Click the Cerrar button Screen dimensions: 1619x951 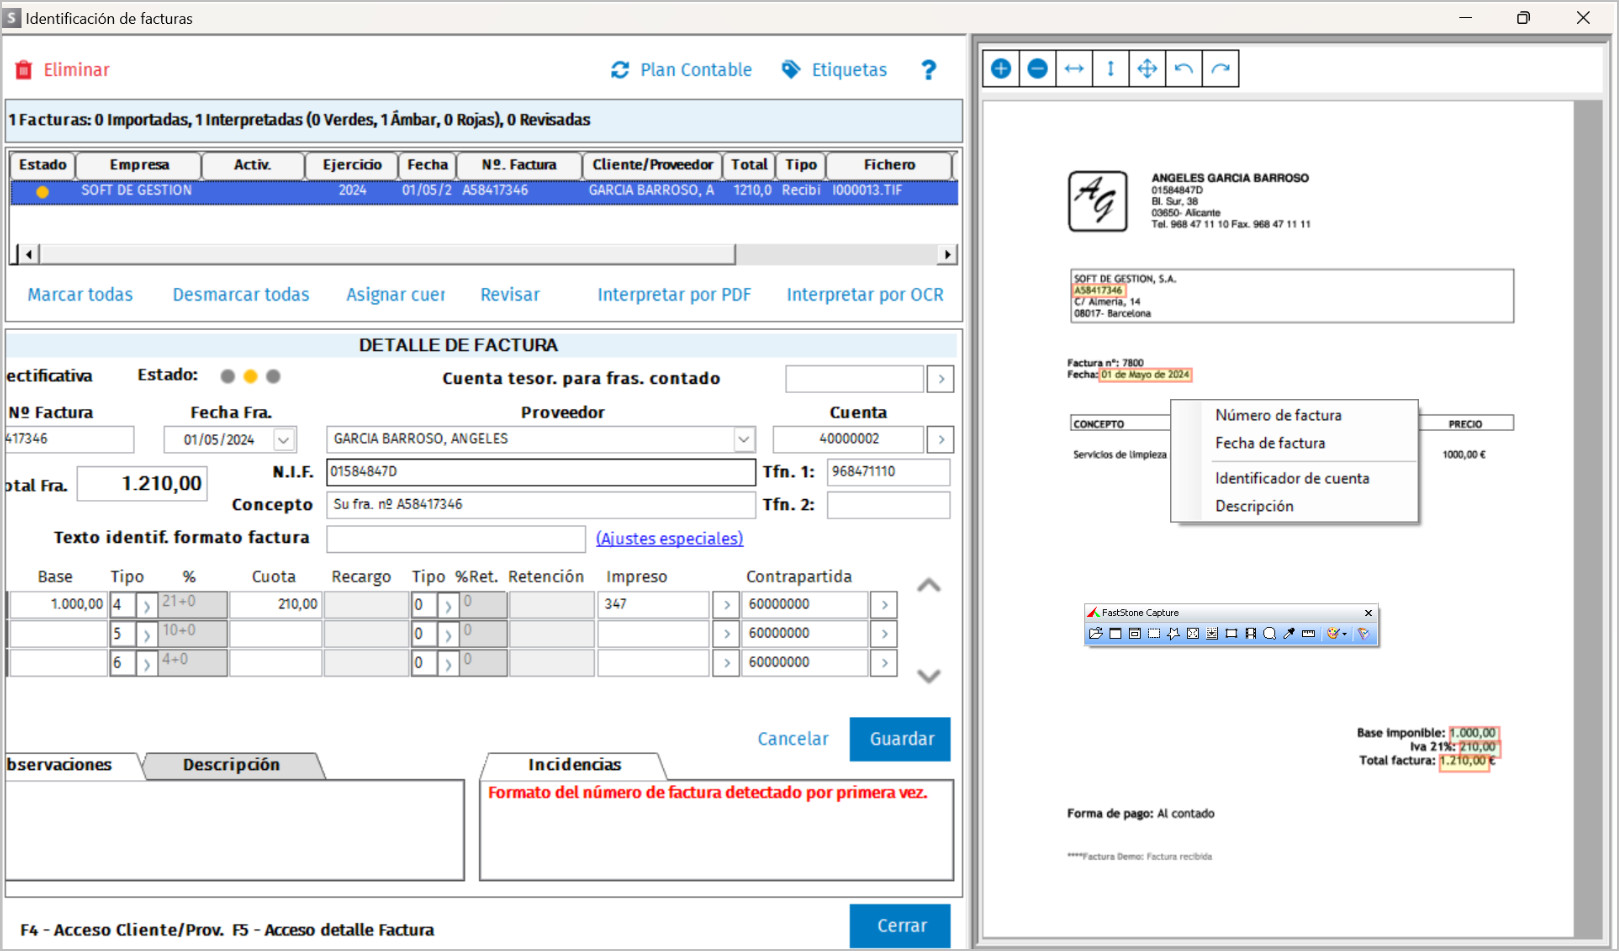pos(900,925)
